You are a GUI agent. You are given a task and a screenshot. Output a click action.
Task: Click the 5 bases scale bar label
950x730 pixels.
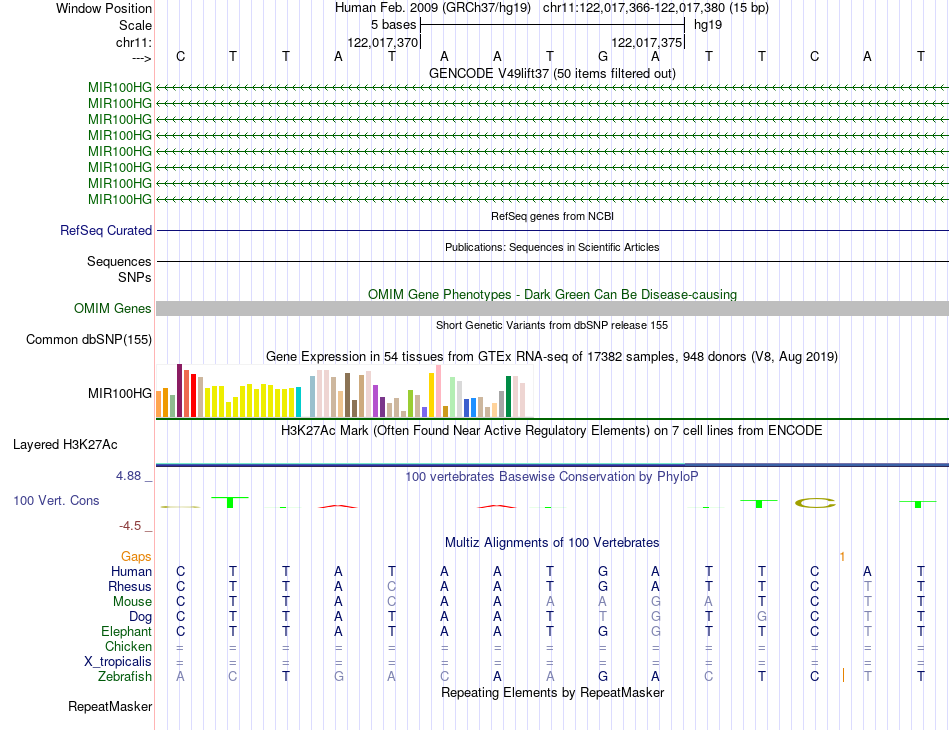tap(394, 25)
